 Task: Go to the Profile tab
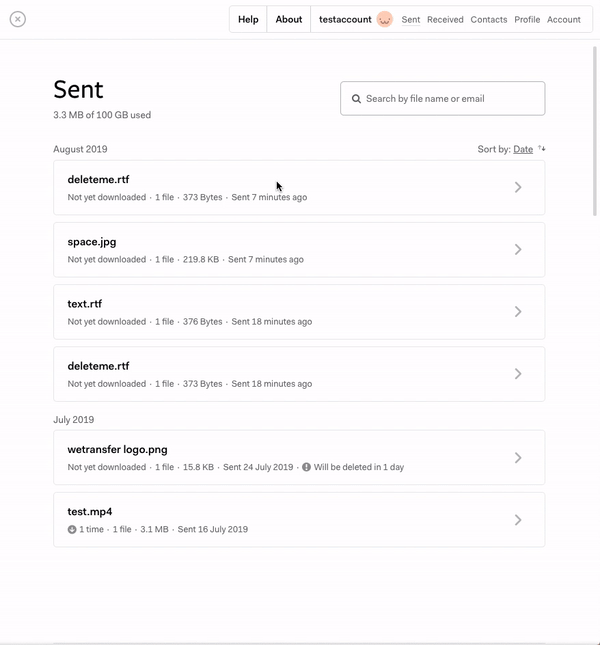[x=527, y=20]
